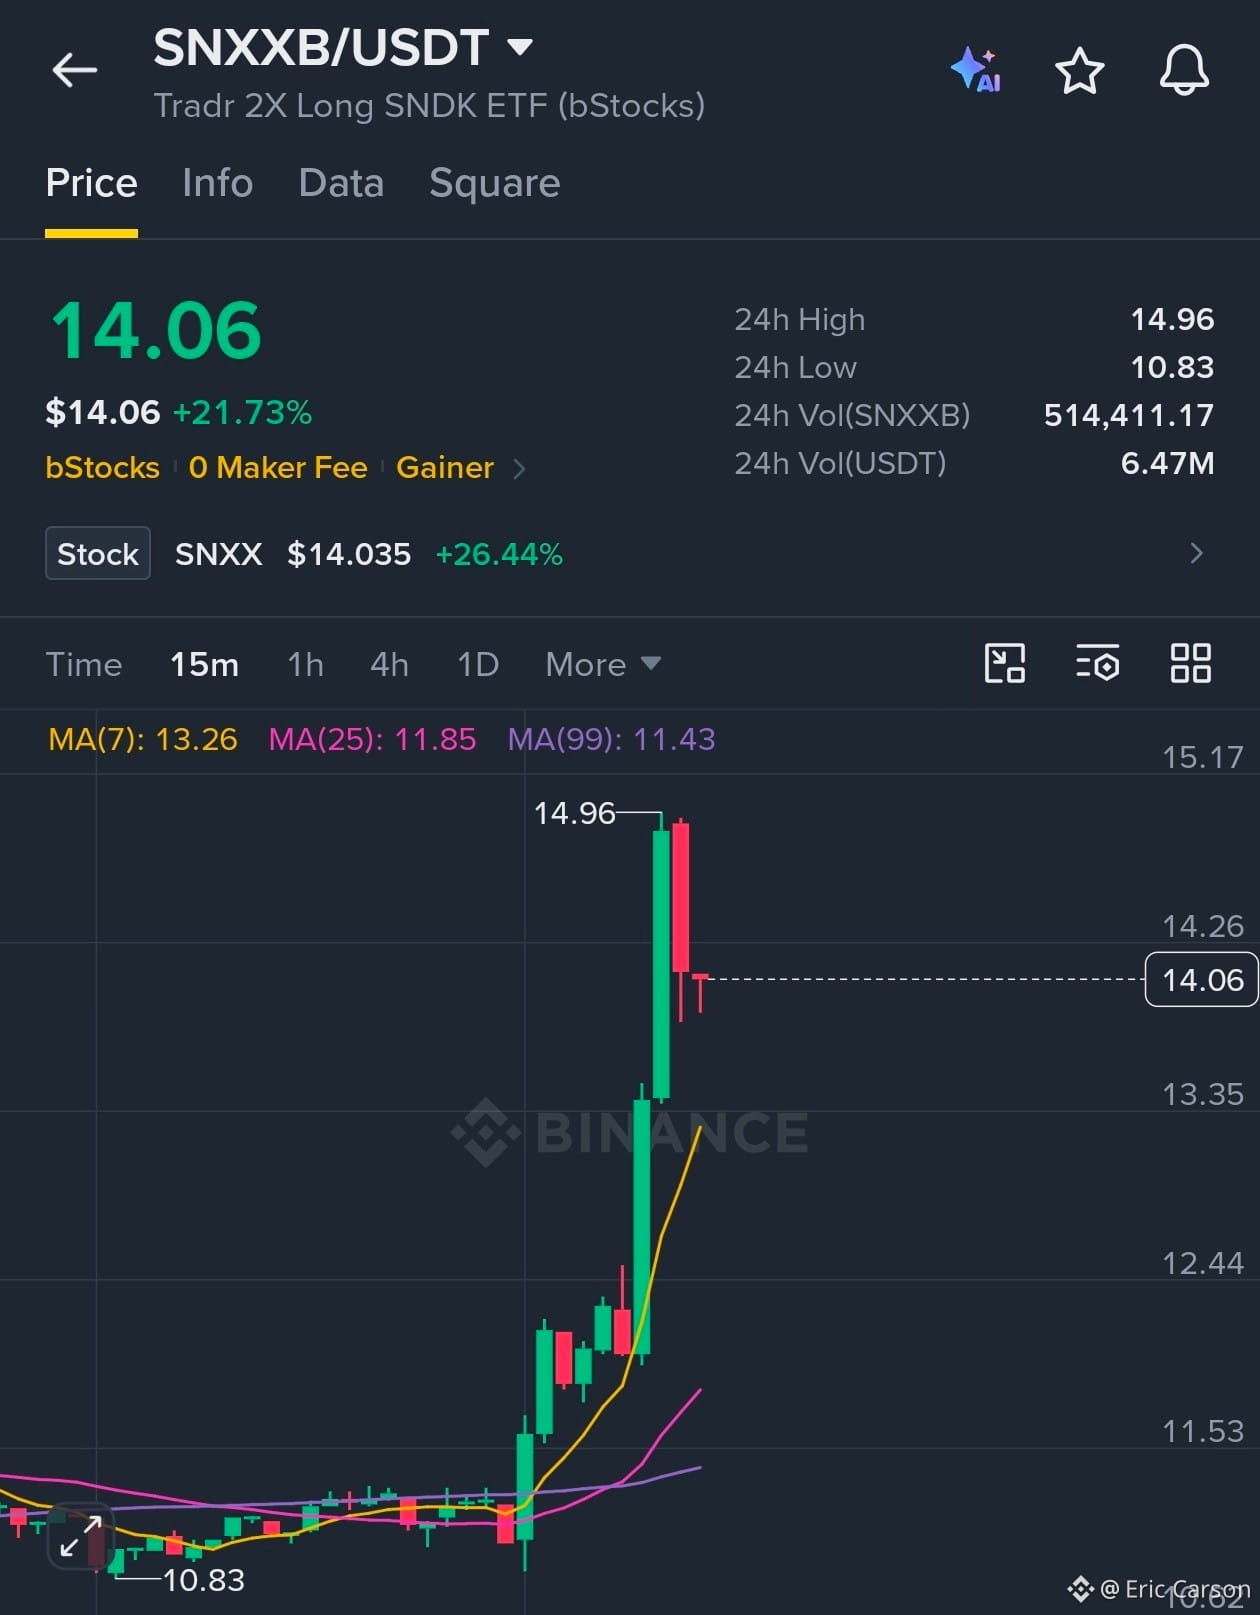Image resolution: width=1260 pixels, height=1615 pixels.
Task: Tap the MA(7): 13.26 indicator label
Action: click(x=143, y=739)
